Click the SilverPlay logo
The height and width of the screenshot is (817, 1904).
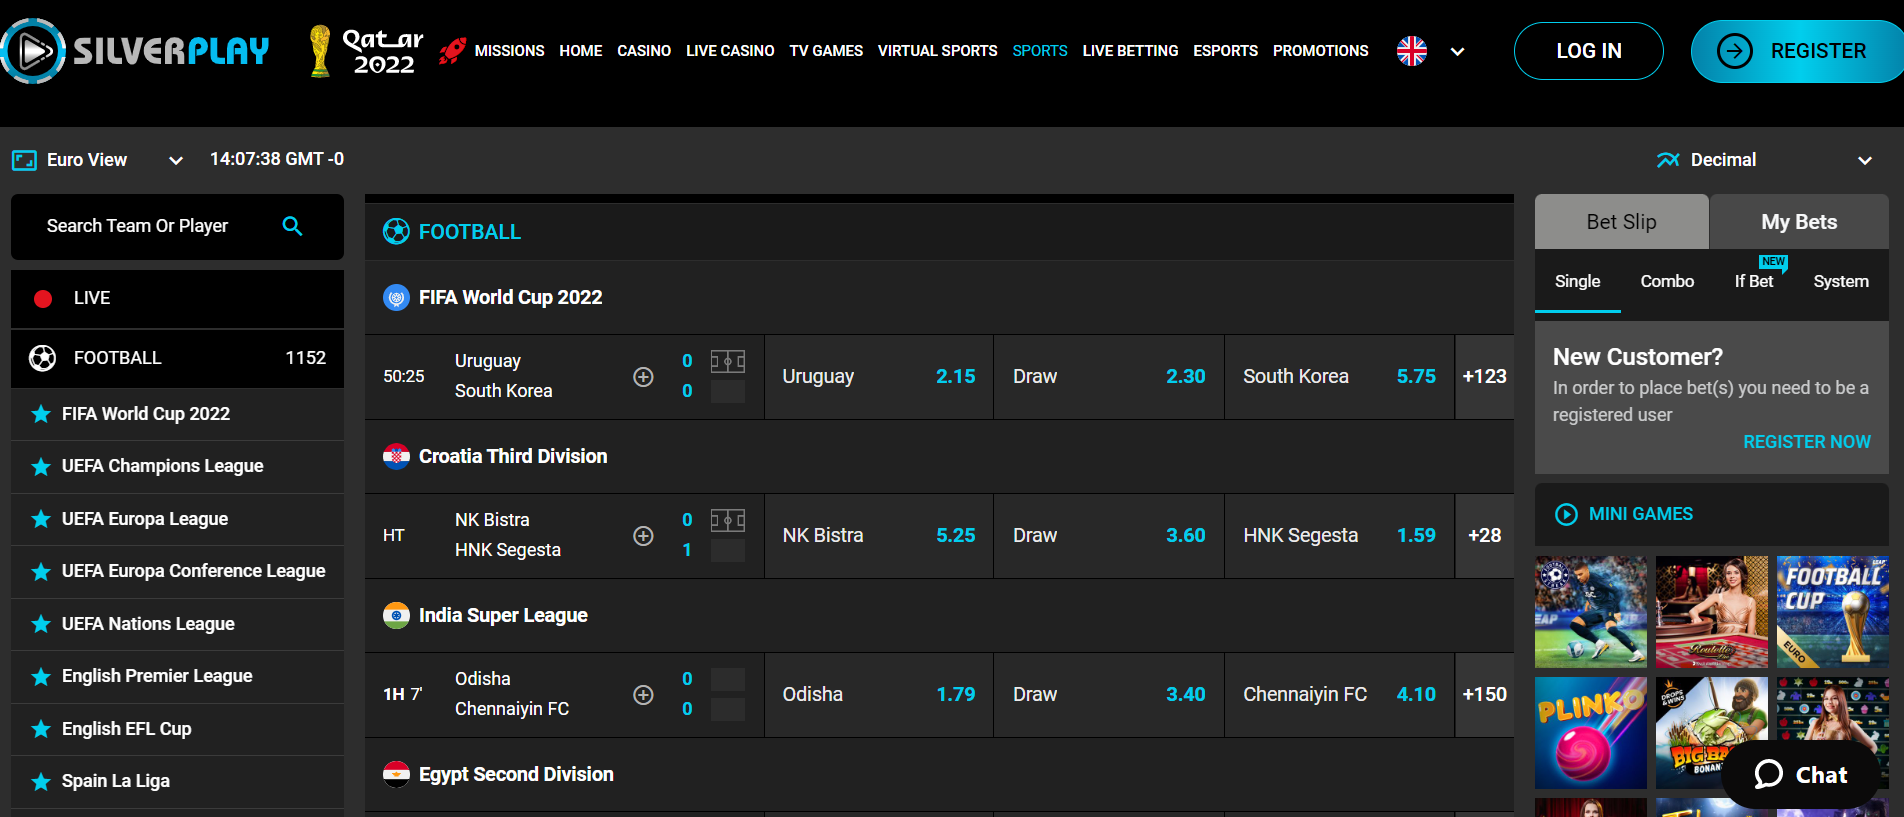click(135, 51)
